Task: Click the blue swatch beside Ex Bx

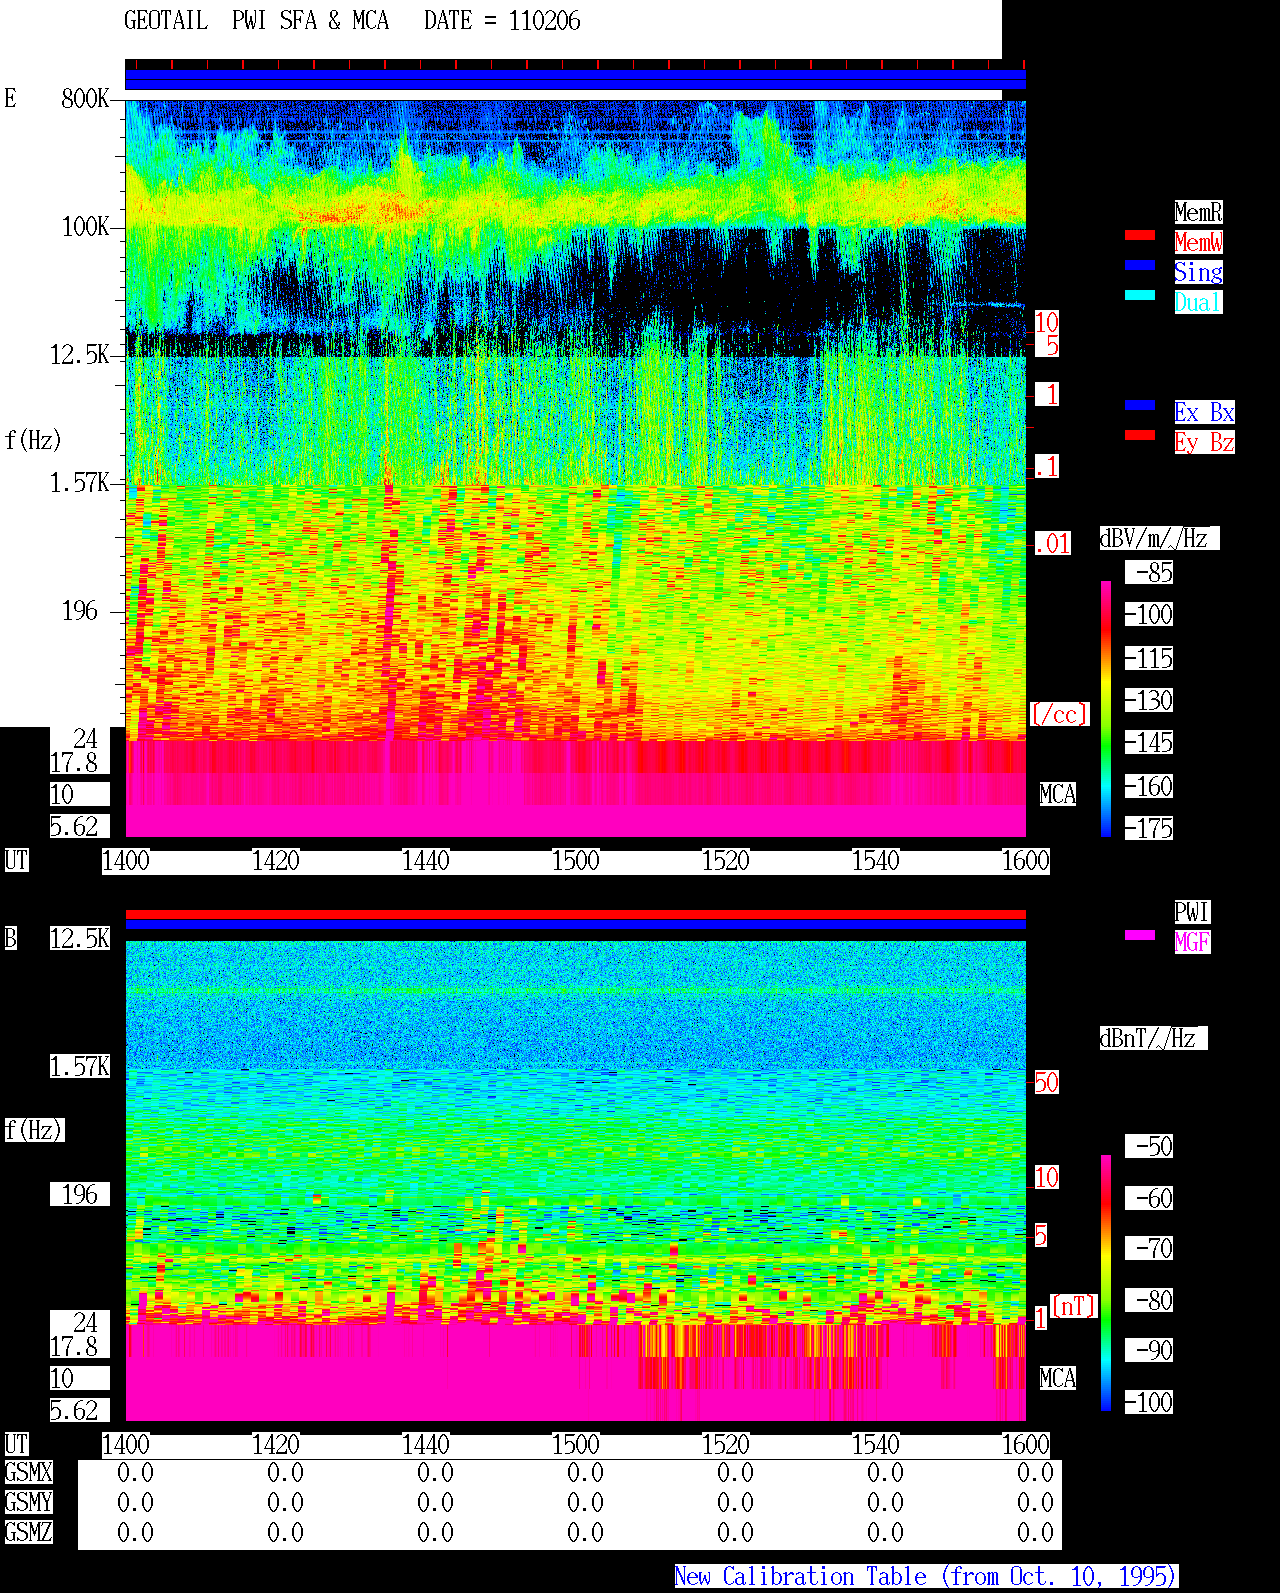Action: (1140, 405)
